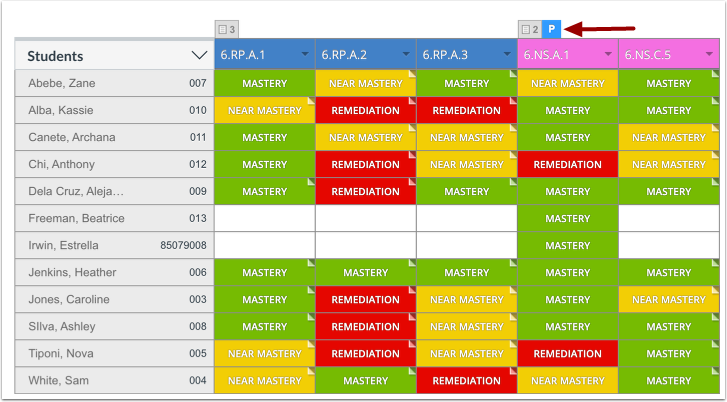The height and width of the screenshot is (402, 727).
Task: Open the 6.RP.A.1 column dropdown arrow
Action: (305, 54)
